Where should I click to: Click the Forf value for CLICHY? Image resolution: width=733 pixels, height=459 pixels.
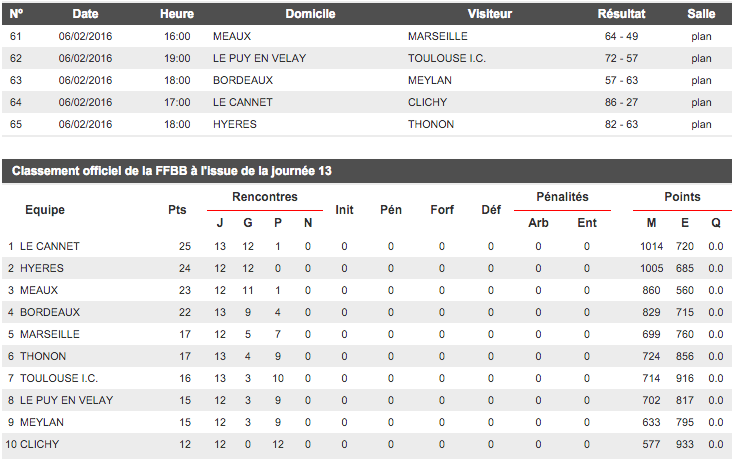442,444
